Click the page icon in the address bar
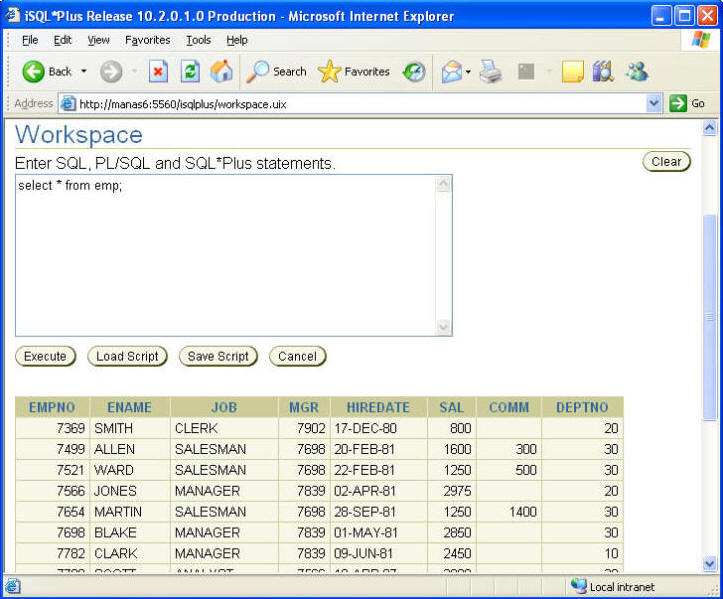 pyautogui.click(x=68, y=104)
